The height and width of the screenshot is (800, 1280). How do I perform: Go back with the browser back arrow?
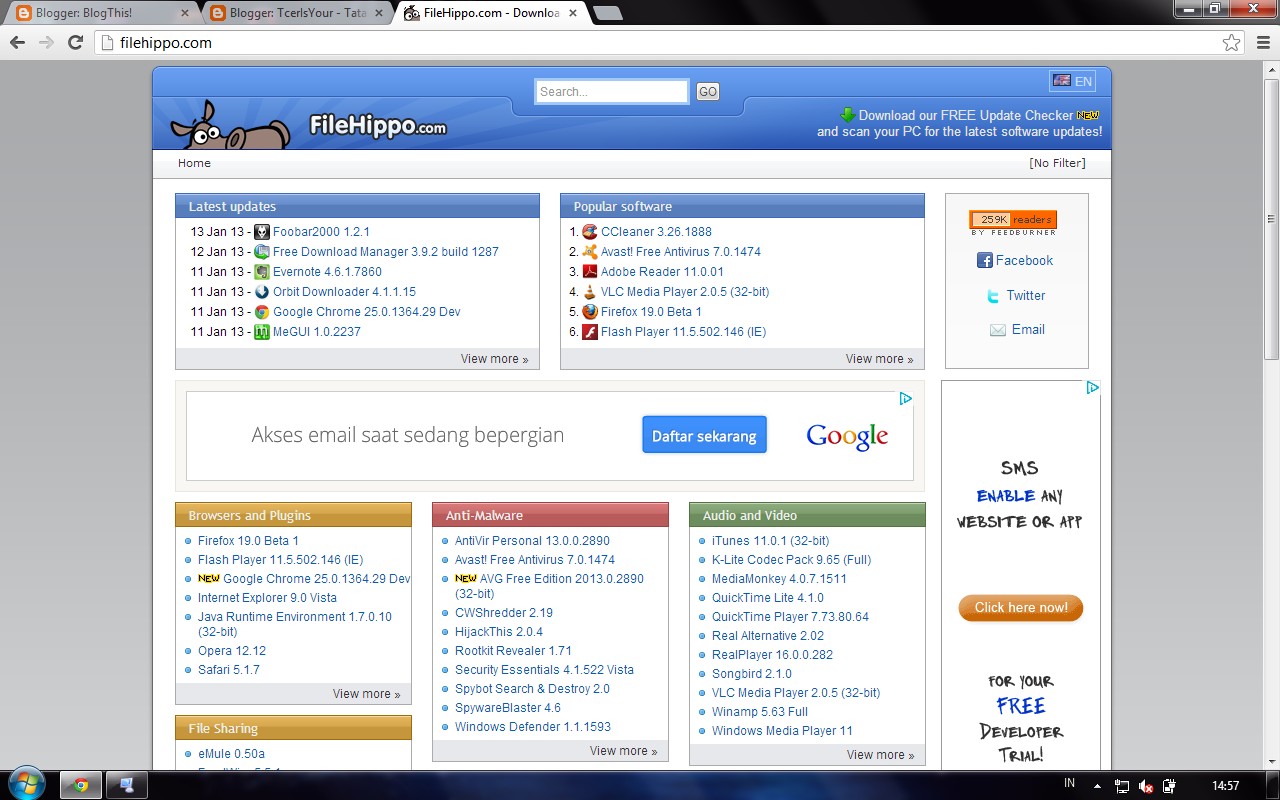click(17, 42)
